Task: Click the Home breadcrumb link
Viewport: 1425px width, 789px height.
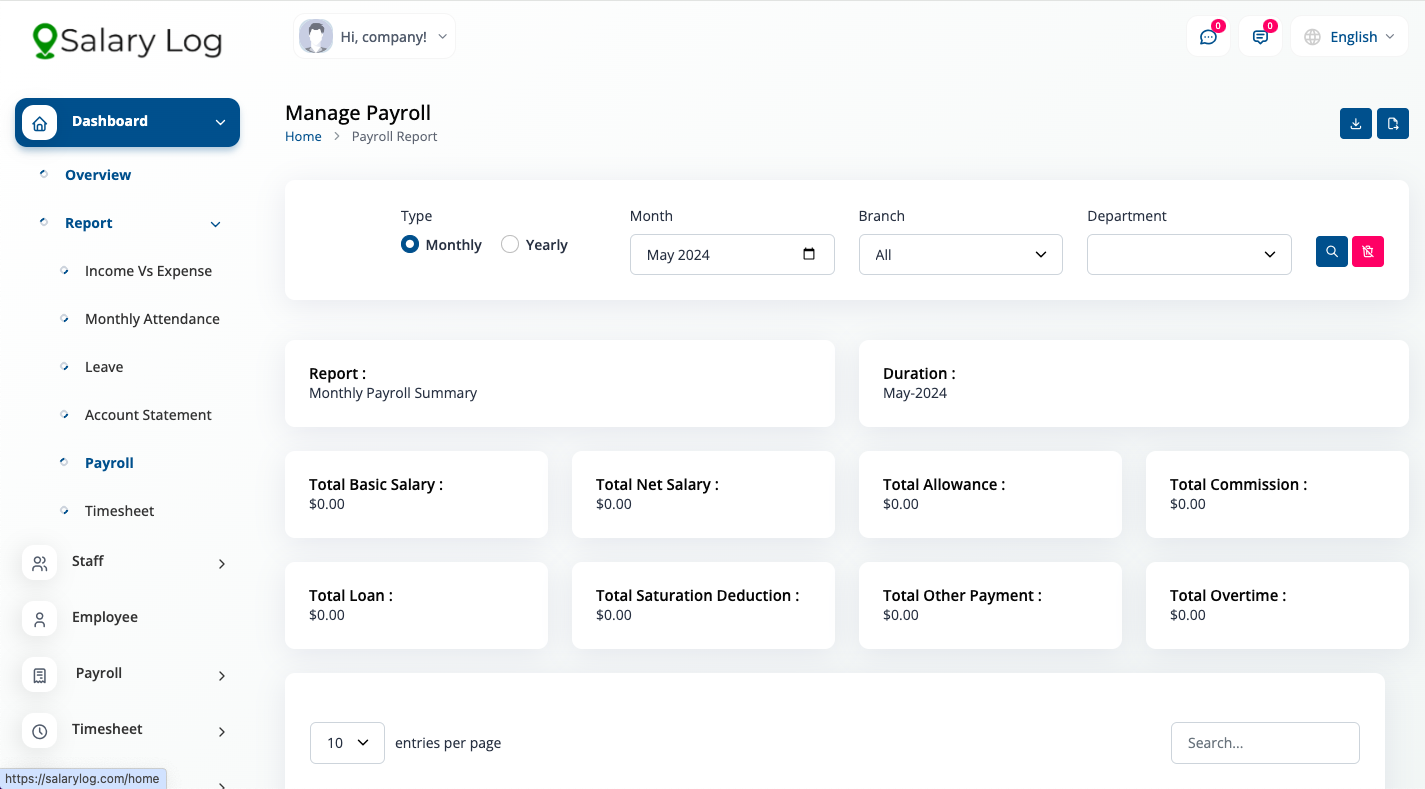Action: click(x=303, y=136)
